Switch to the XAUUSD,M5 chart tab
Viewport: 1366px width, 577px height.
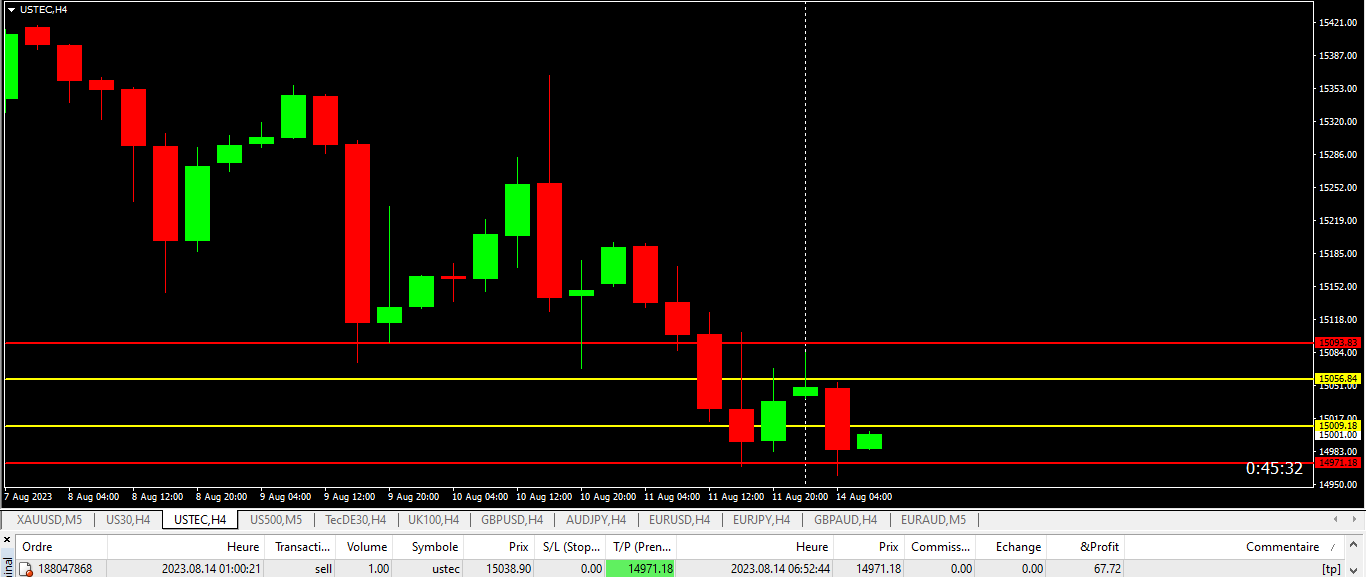coord(49,520)
